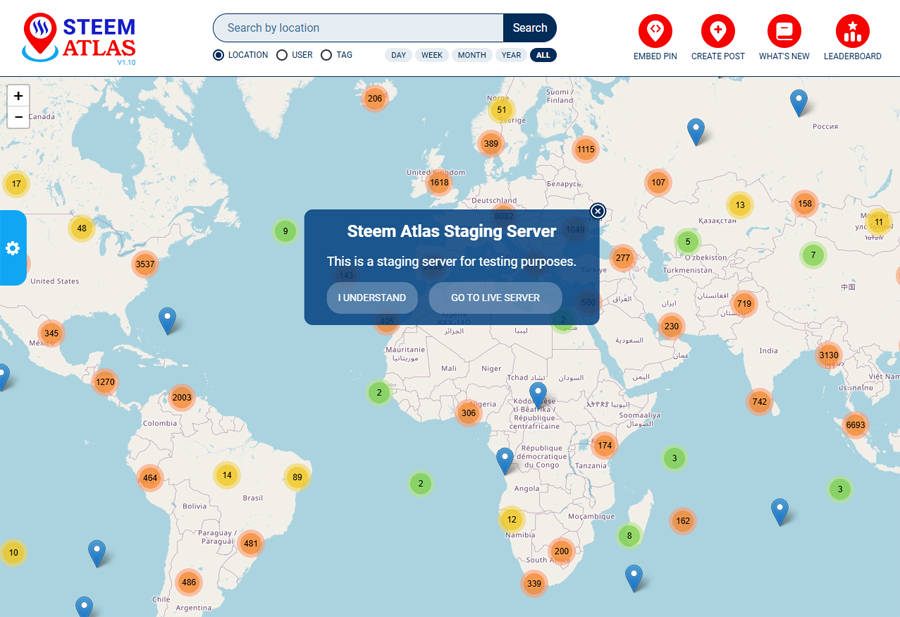Viewport: 900px width, 617px height.
Task: Open the Leaderboard
Action: (x=852, y=37)
